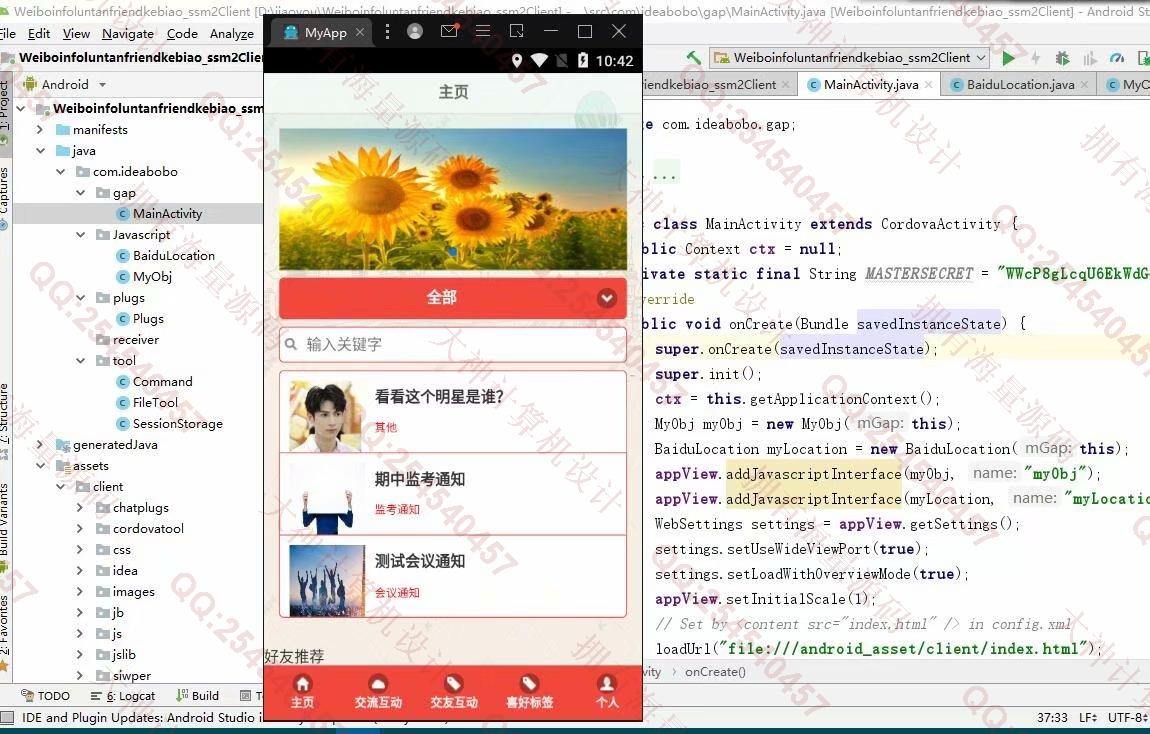Close the MyApp emulator tab

[x=359, y=32]
